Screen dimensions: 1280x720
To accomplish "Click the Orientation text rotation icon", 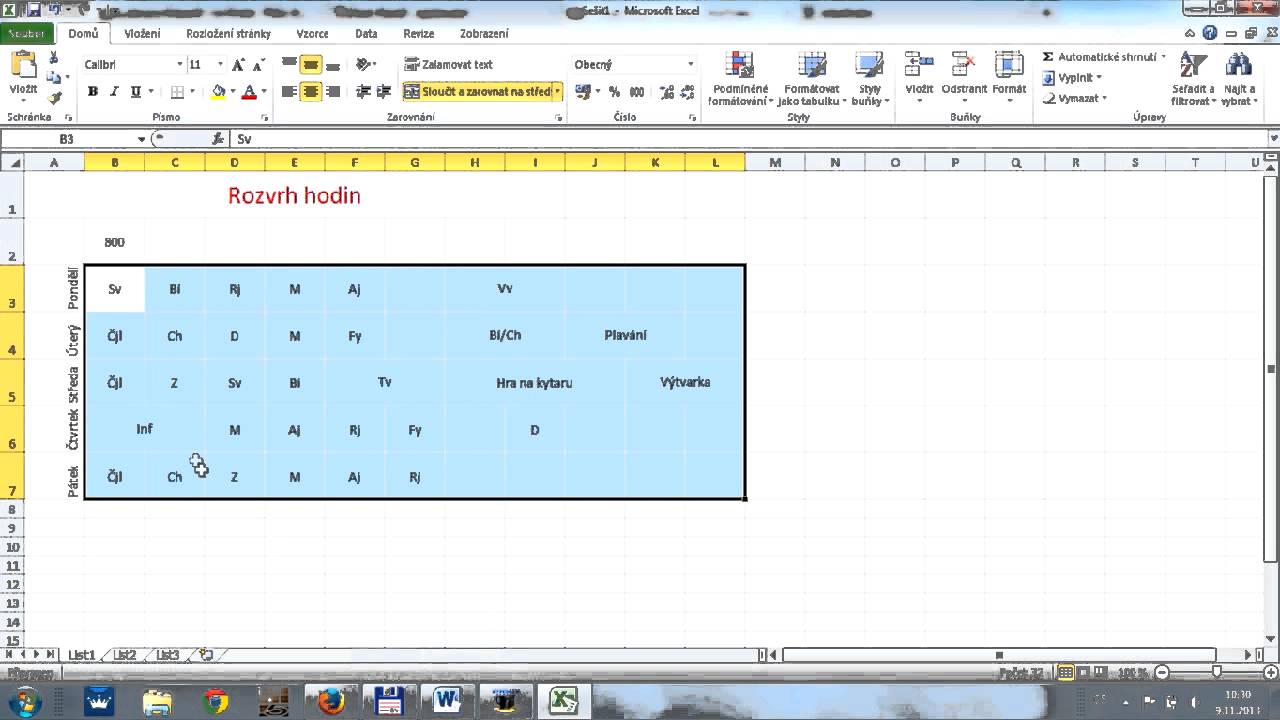I will point(365,64).
